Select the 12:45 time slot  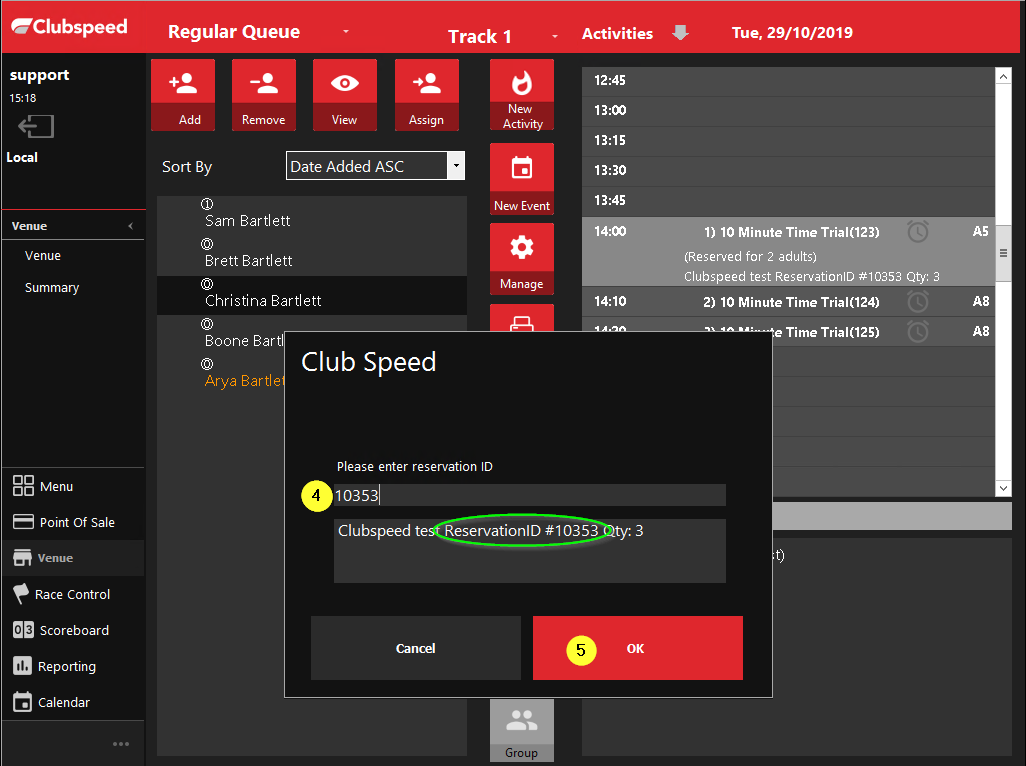coord(788,80)
